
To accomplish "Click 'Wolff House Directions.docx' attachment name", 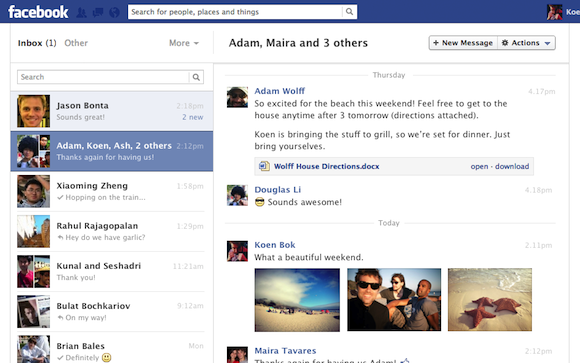I will click(x=327, y=167).
